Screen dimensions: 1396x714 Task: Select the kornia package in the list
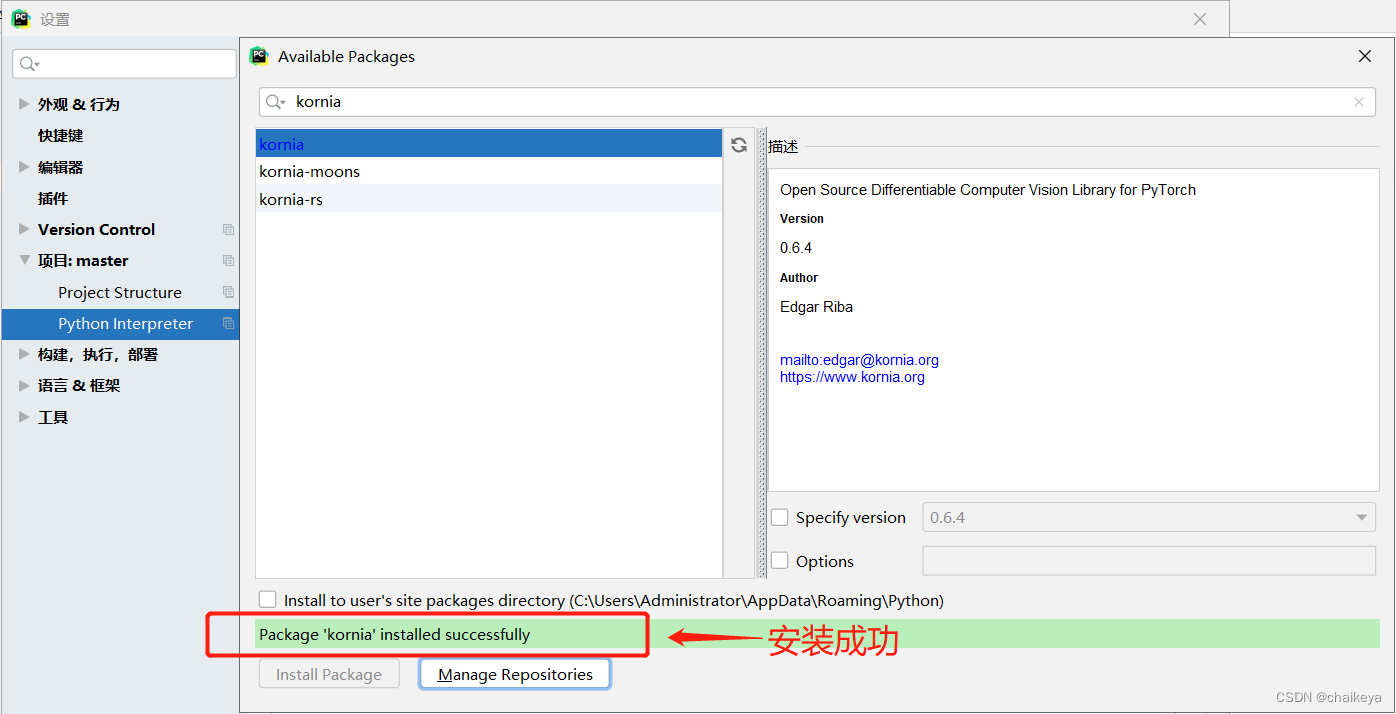click(488, 144)
